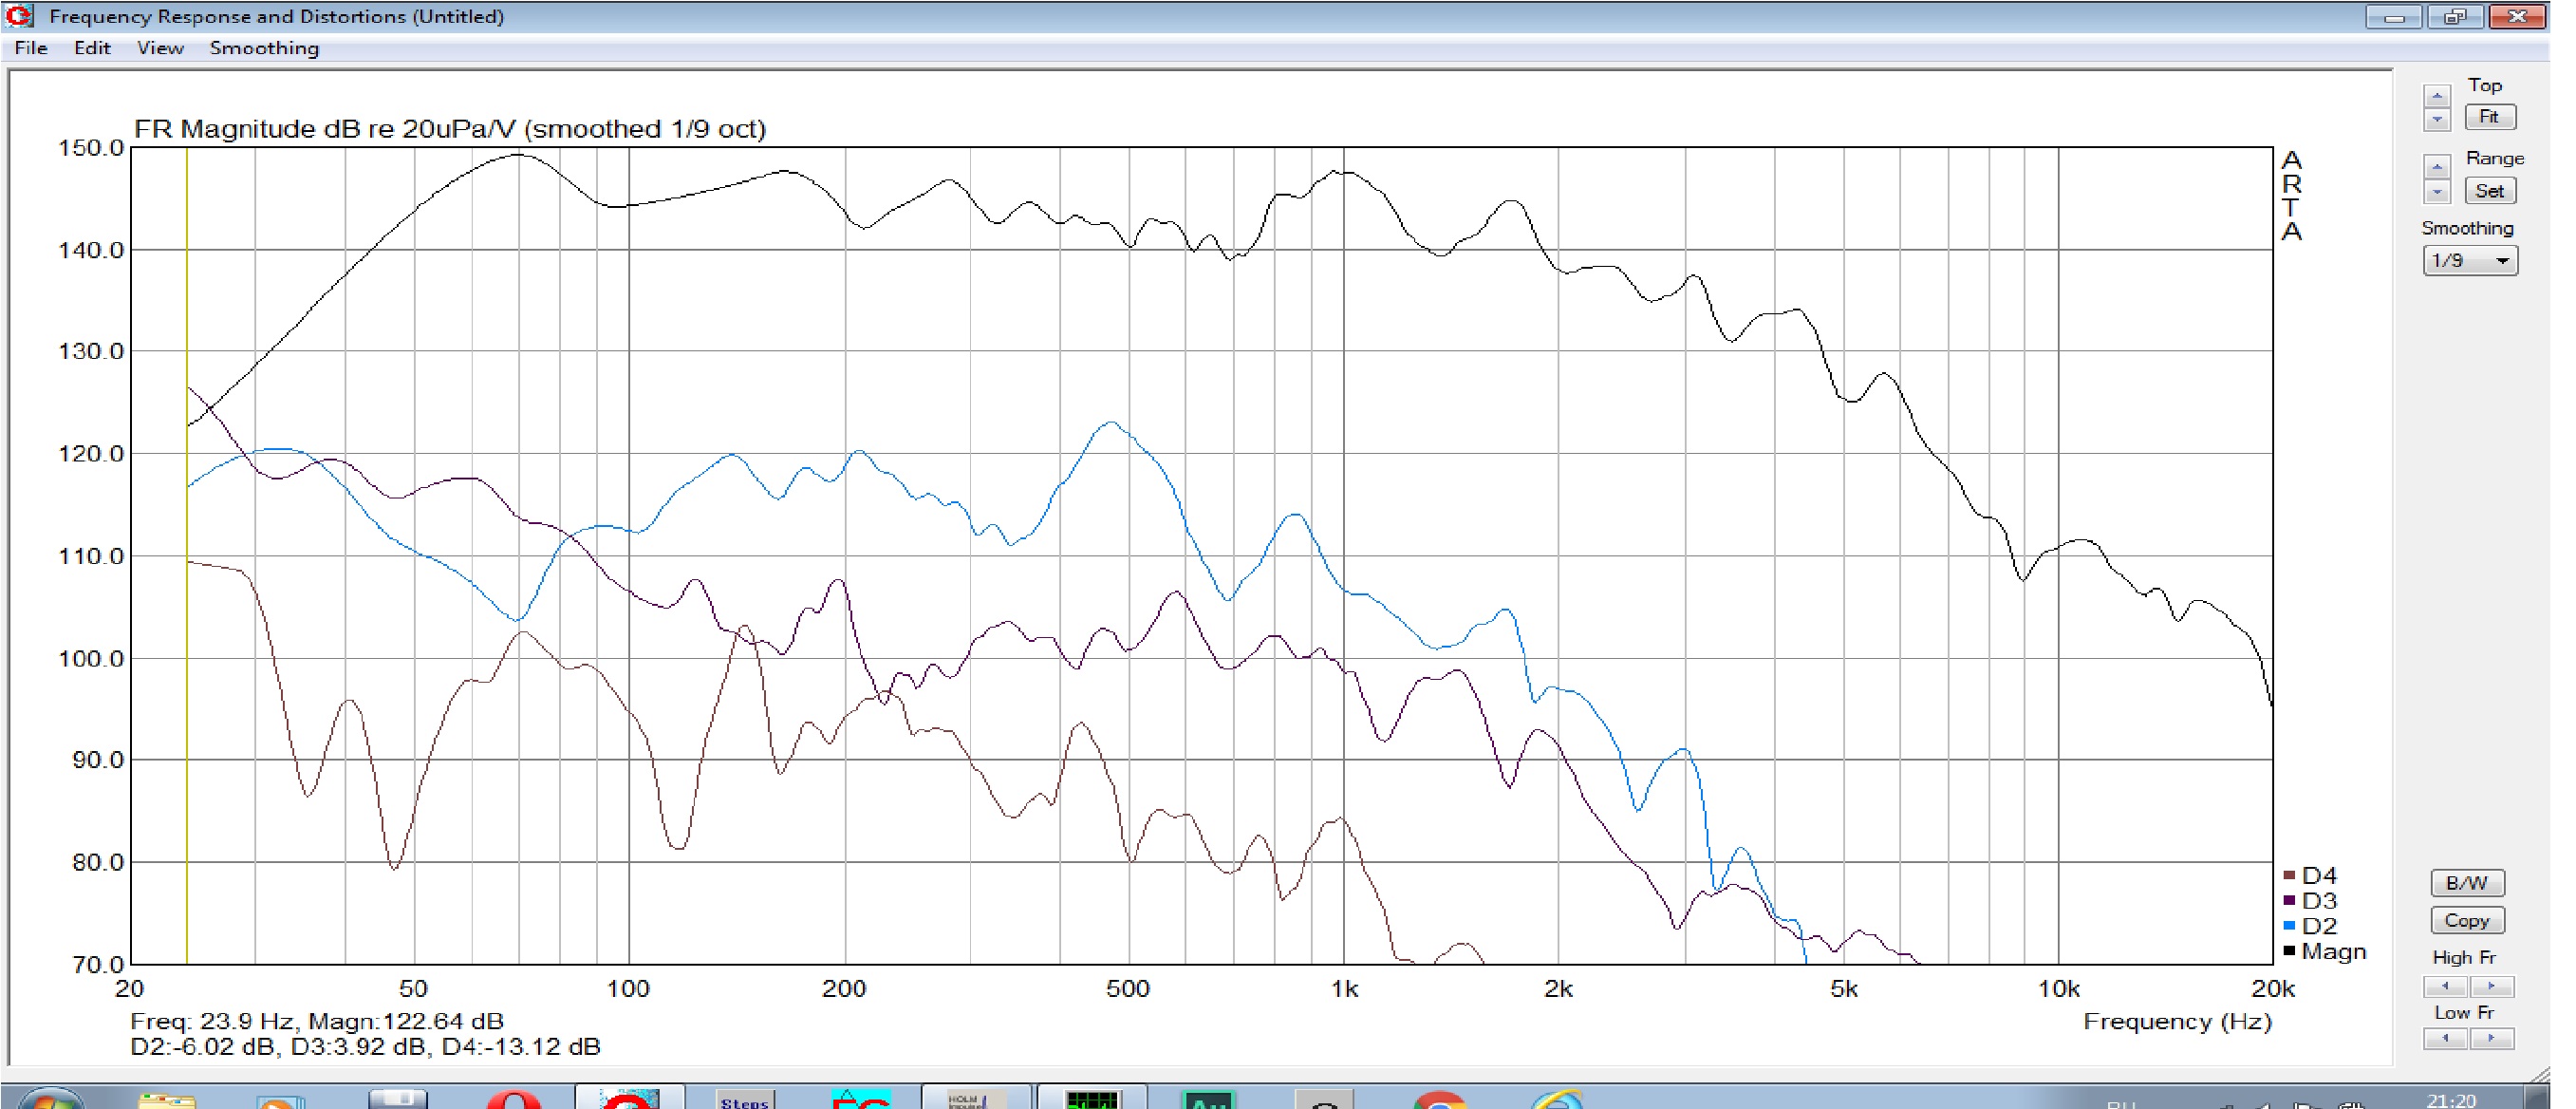2576x1109 pixels.
Task: Open the Edit menu
Action: (x=92, y=48)
